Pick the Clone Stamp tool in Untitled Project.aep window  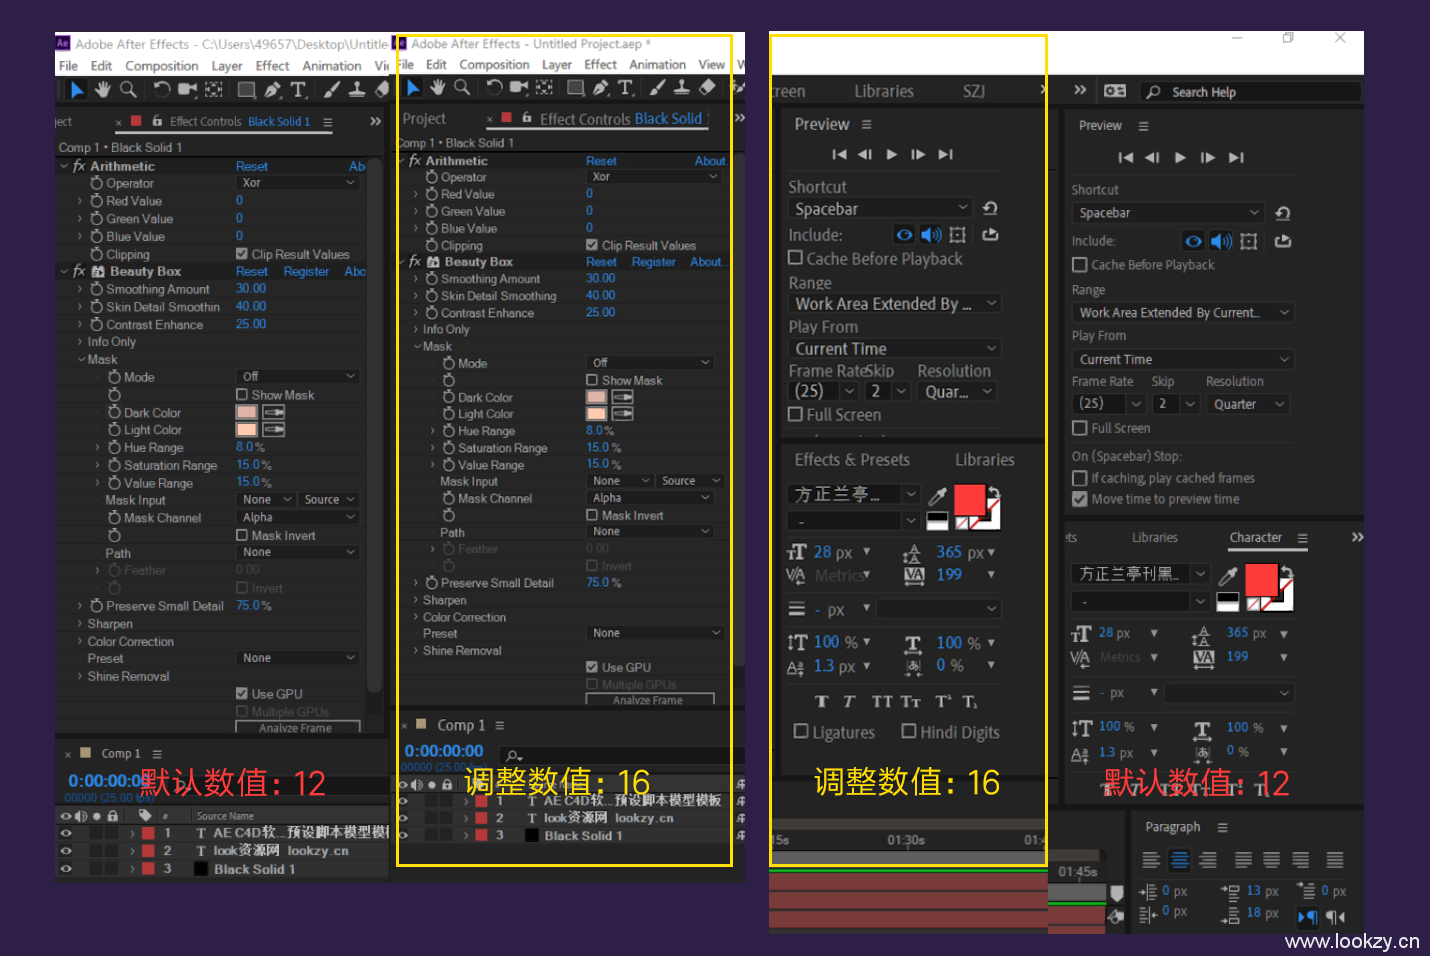tap(681, 87)
